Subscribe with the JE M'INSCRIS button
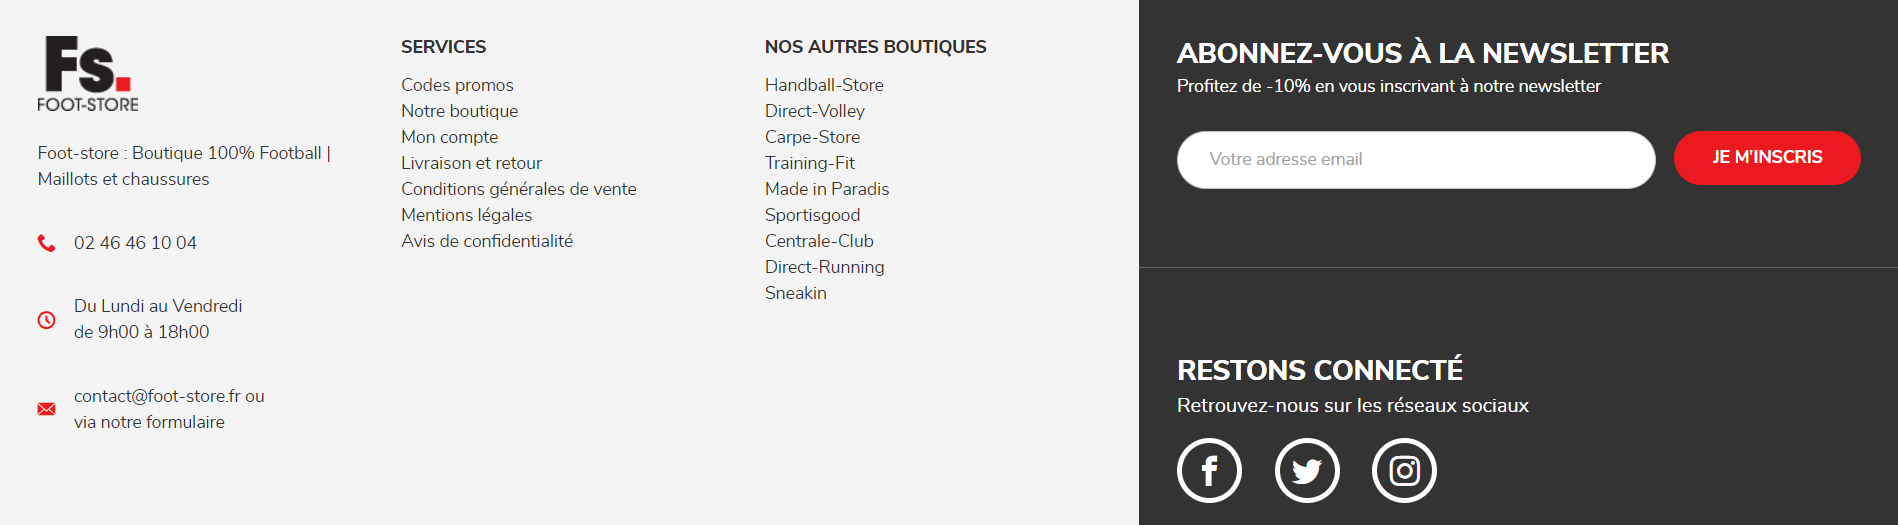1898x525 pixels. point(1767,158)
